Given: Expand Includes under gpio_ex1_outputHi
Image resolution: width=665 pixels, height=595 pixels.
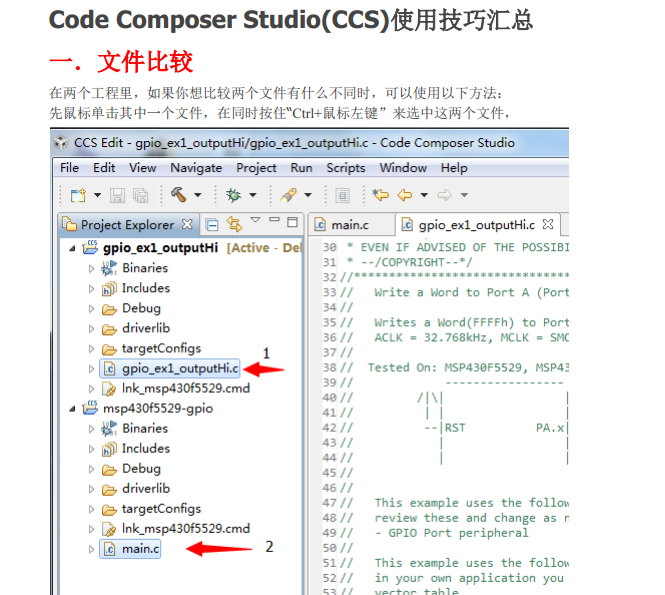Looking at the screenshot, I should (91, 289).
